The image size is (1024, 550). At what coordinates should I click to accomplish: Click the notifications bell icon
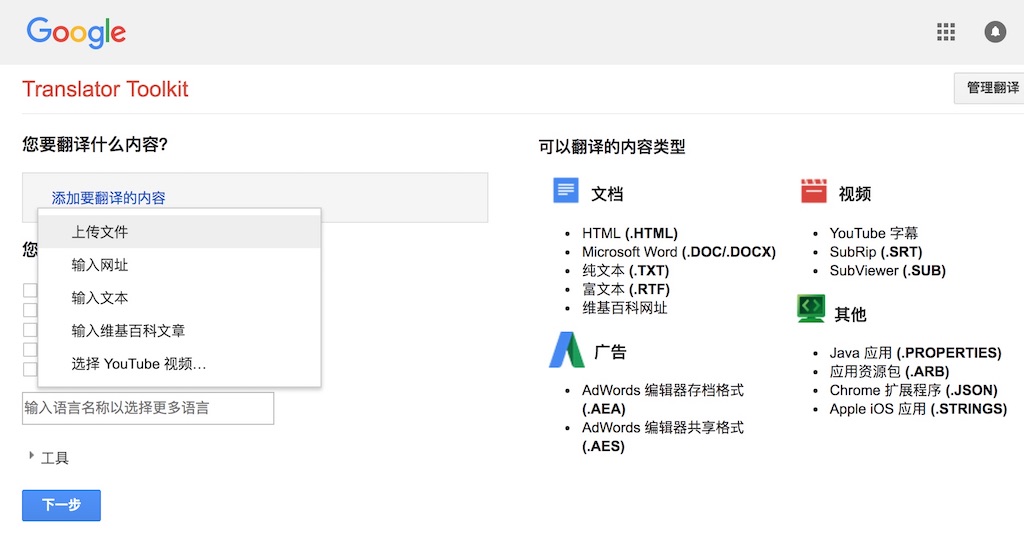tap(995, 32)
